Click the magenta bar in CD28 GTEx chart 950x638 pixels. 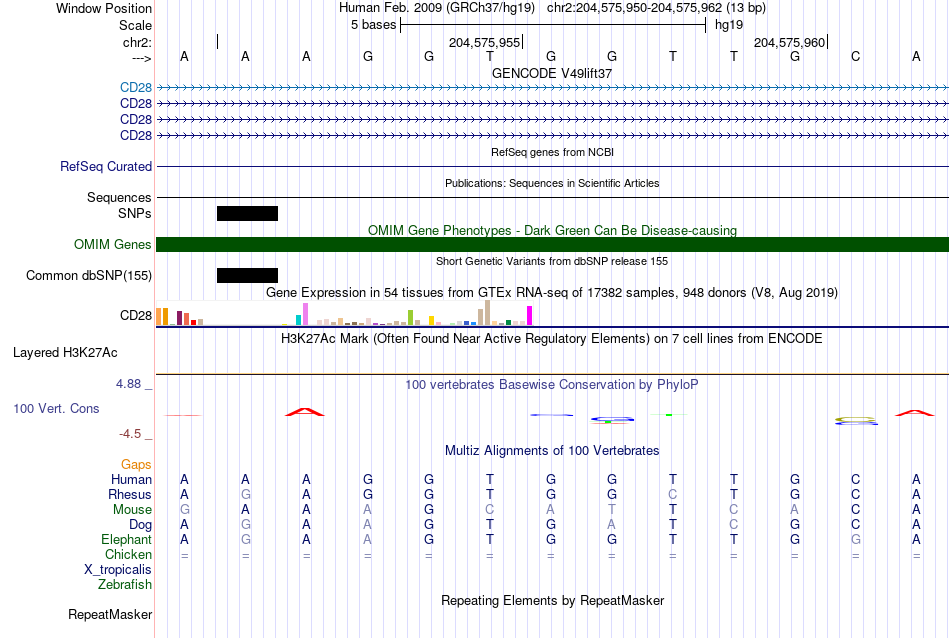(x=530, y=316)
